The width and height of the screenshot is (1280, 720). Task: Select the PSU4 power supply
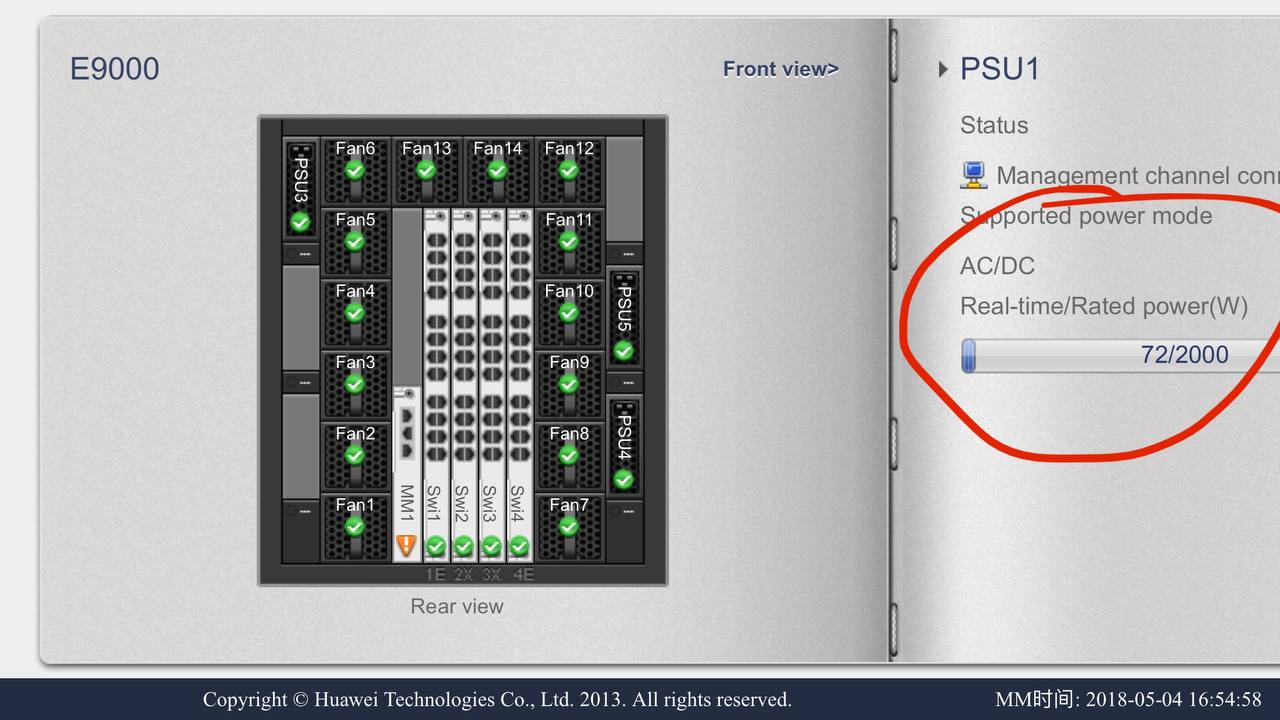click(624, 445)
